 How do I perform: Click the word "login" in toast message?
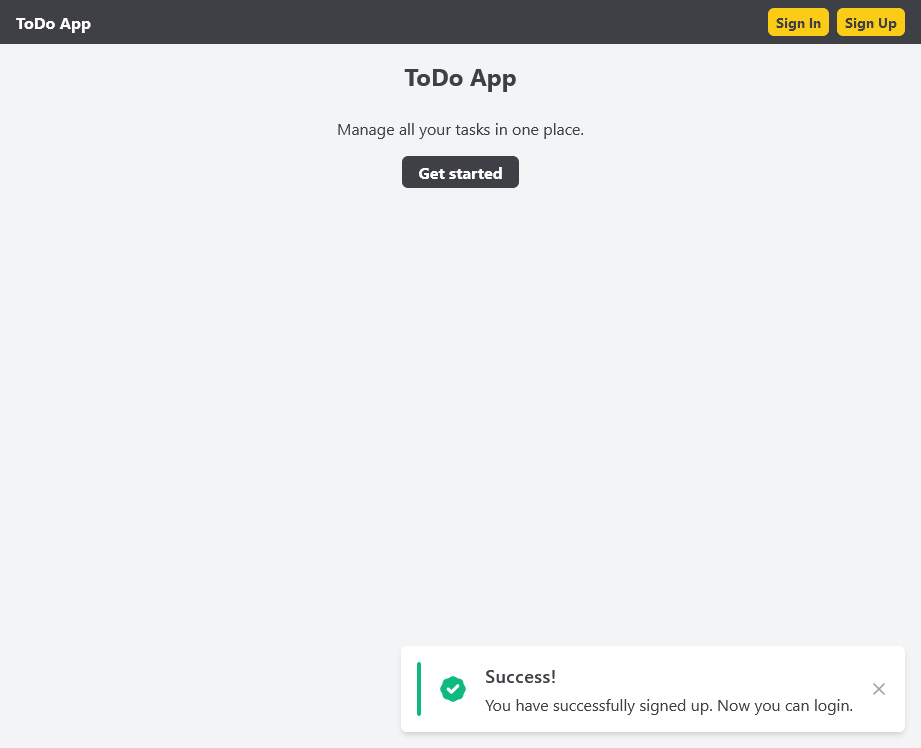click(832, 706)
